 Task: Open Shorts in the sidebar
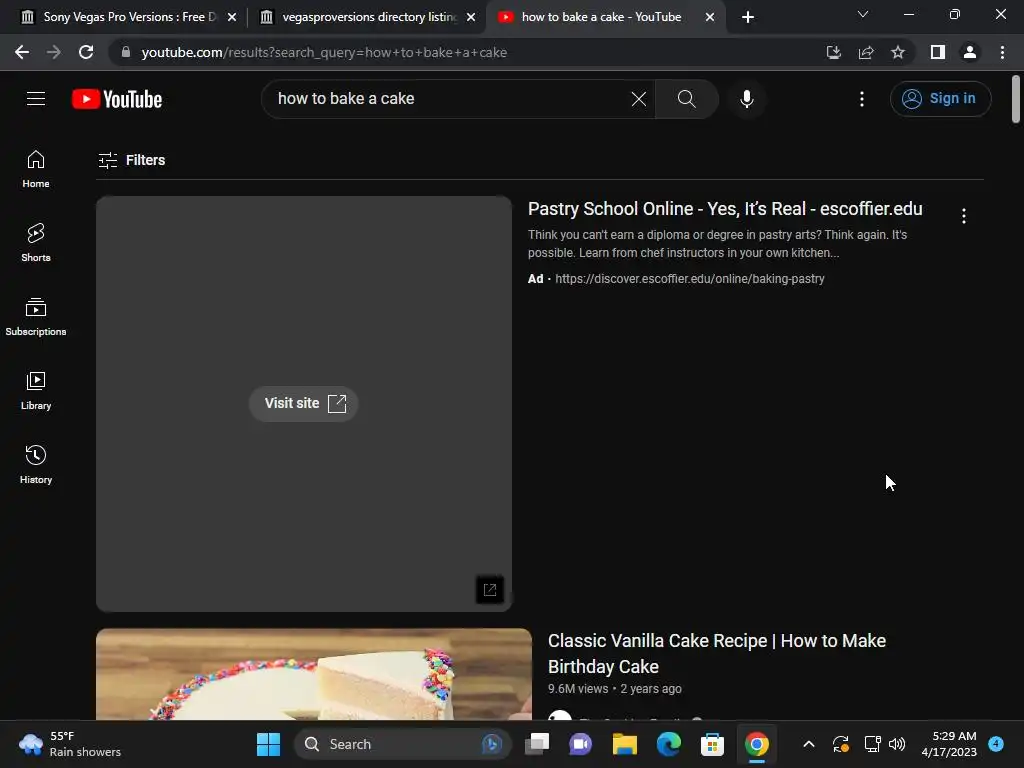[x=36, y=243]
